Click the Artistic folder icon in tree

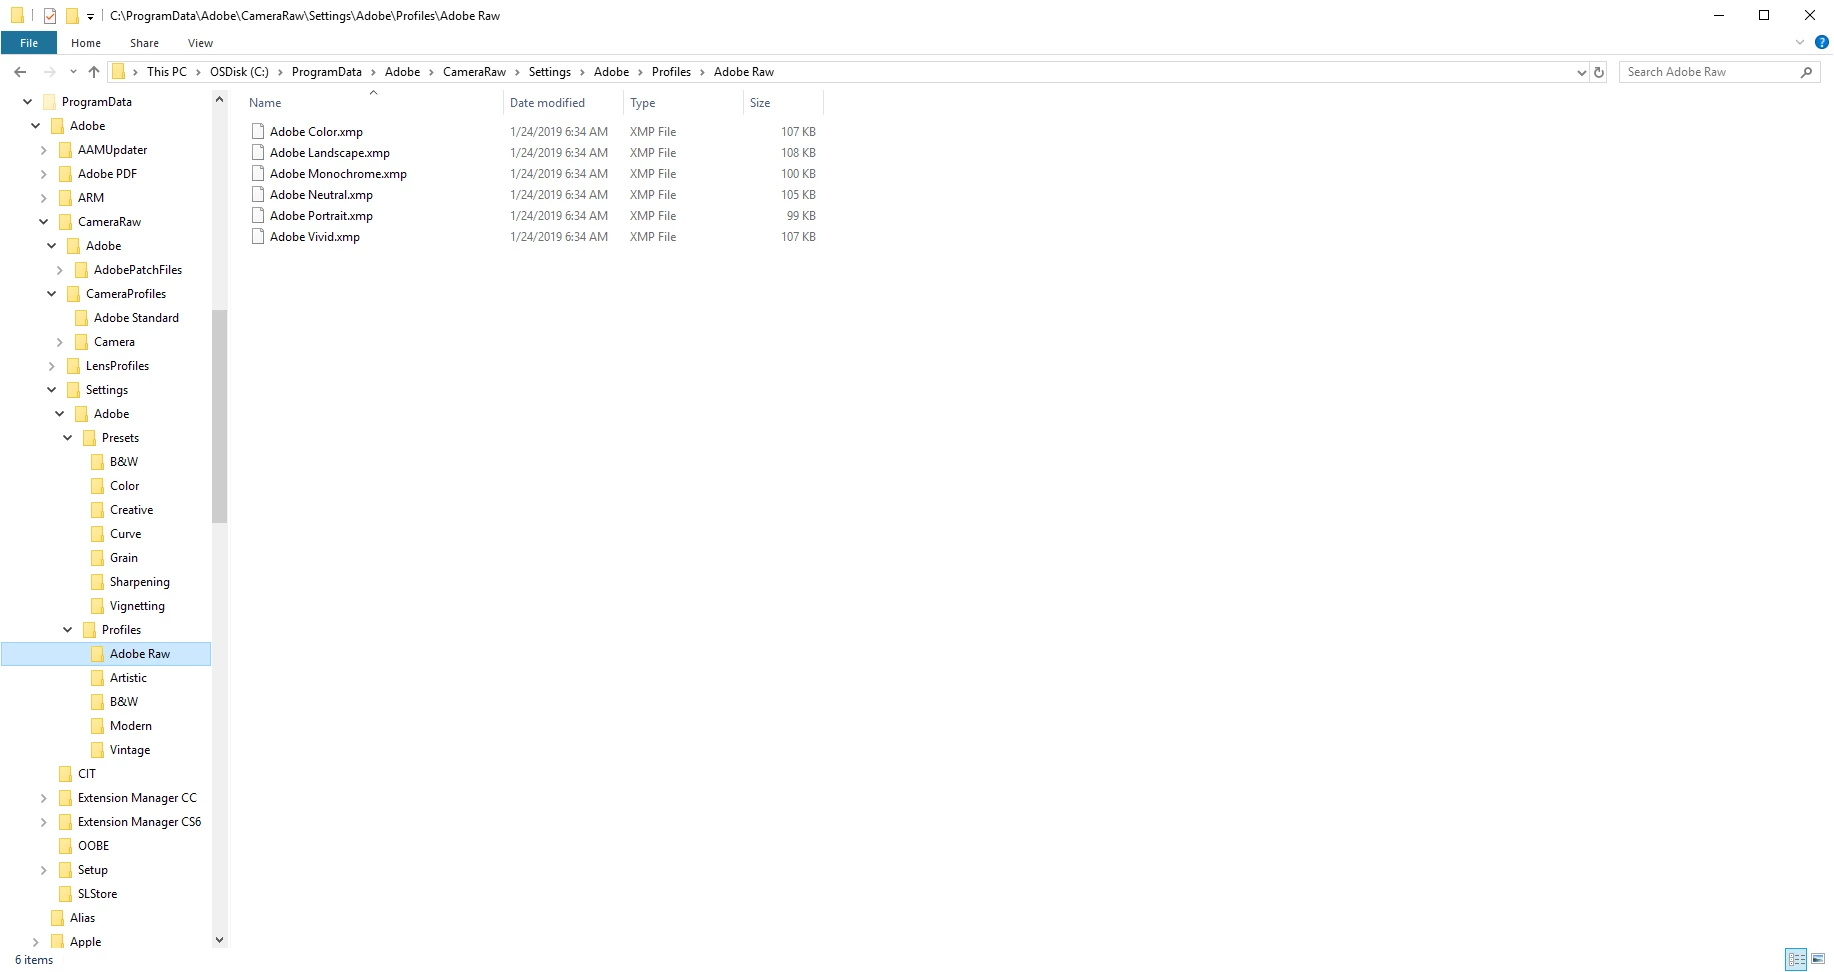click(x=97, y=678)
